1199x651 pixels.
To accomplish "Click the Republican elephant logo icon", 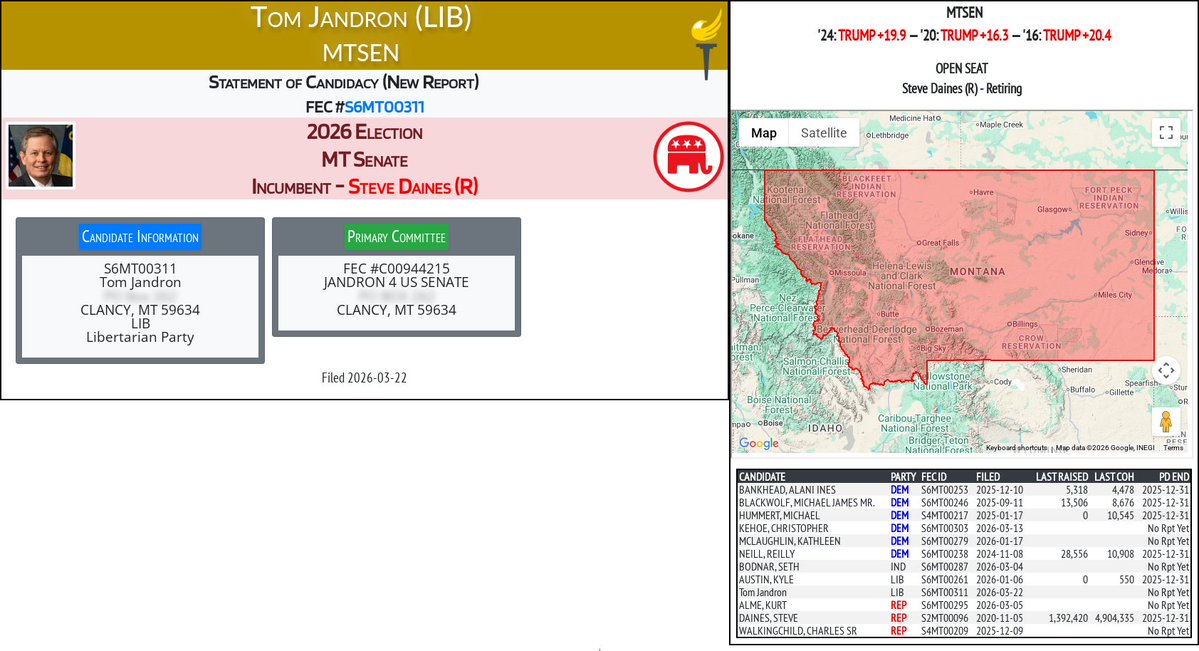I will (688, 157).
